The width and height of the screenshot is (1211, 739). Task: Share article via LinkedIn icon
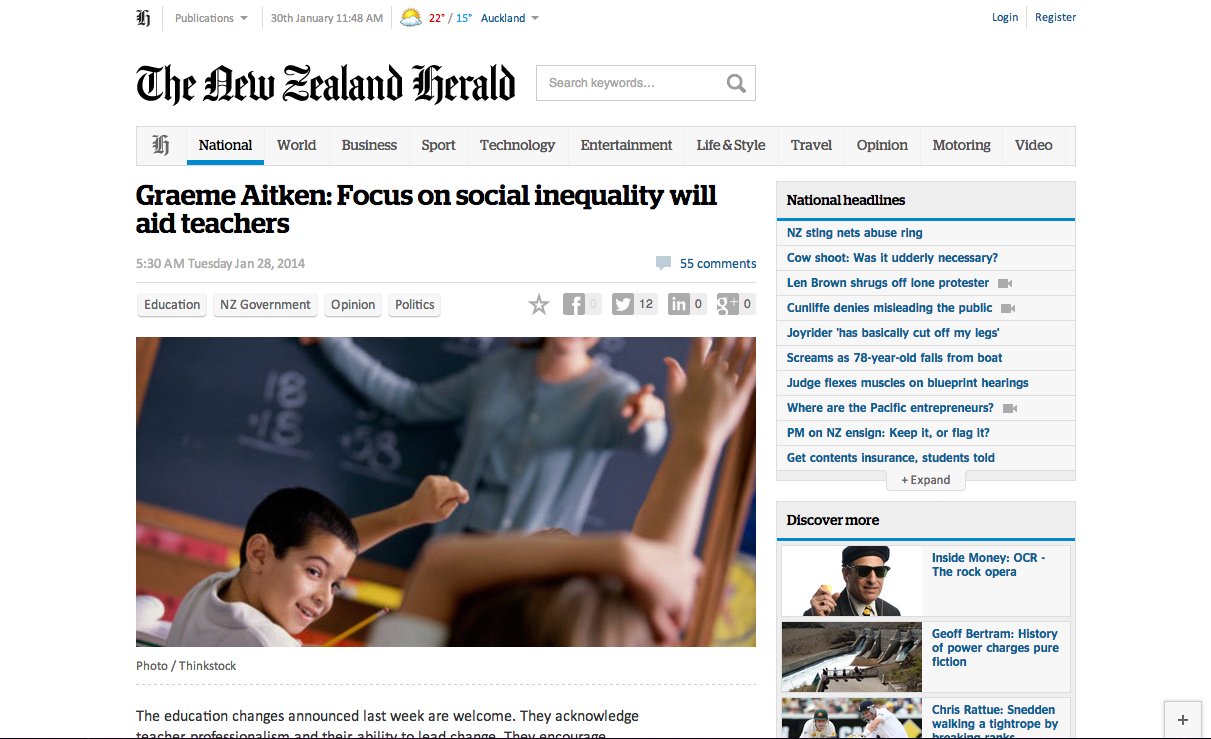[x=679, y=304]
